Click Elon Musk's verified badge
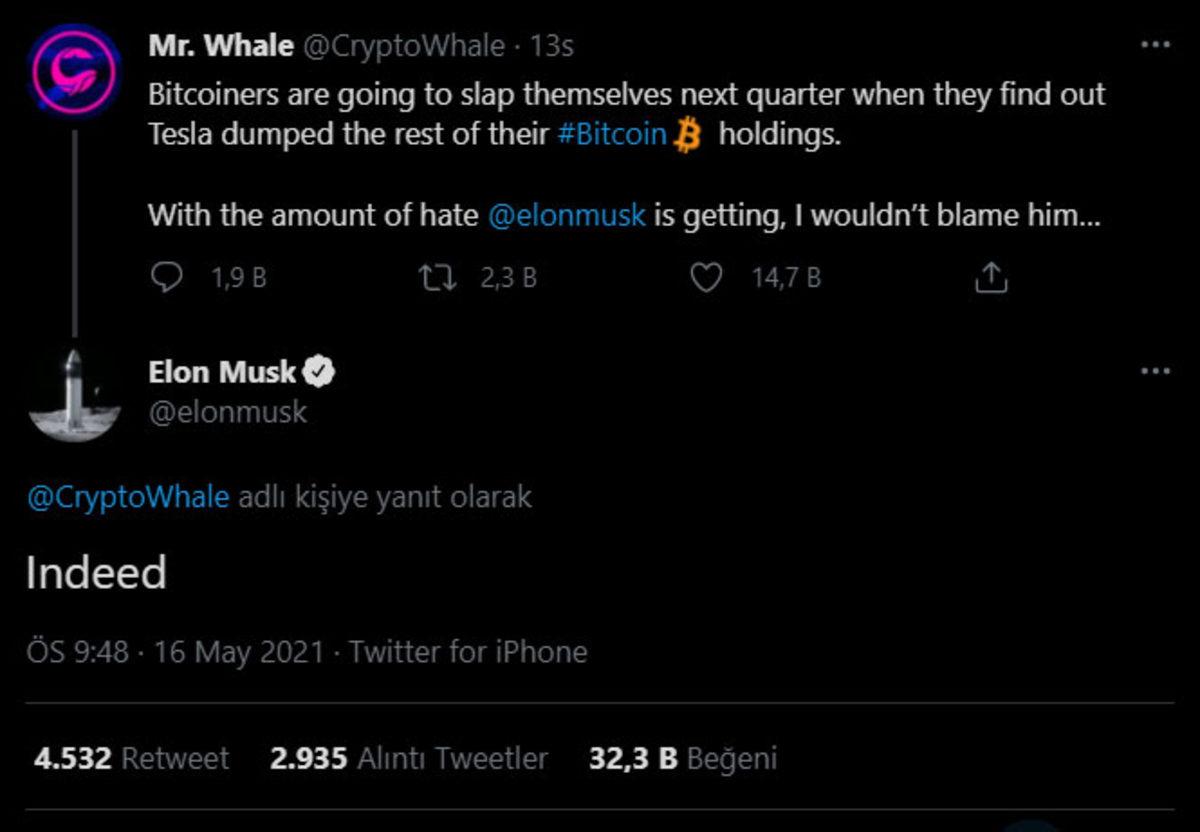 tap(321, 371)
